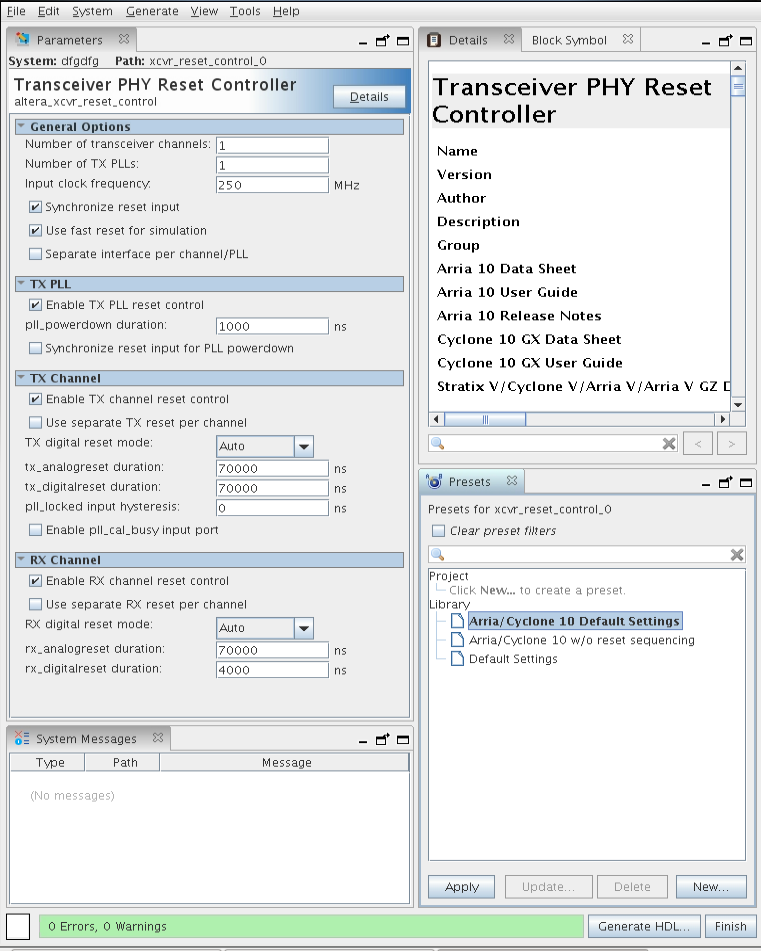Go to the previous search result in Details

(x=698, y=444)
